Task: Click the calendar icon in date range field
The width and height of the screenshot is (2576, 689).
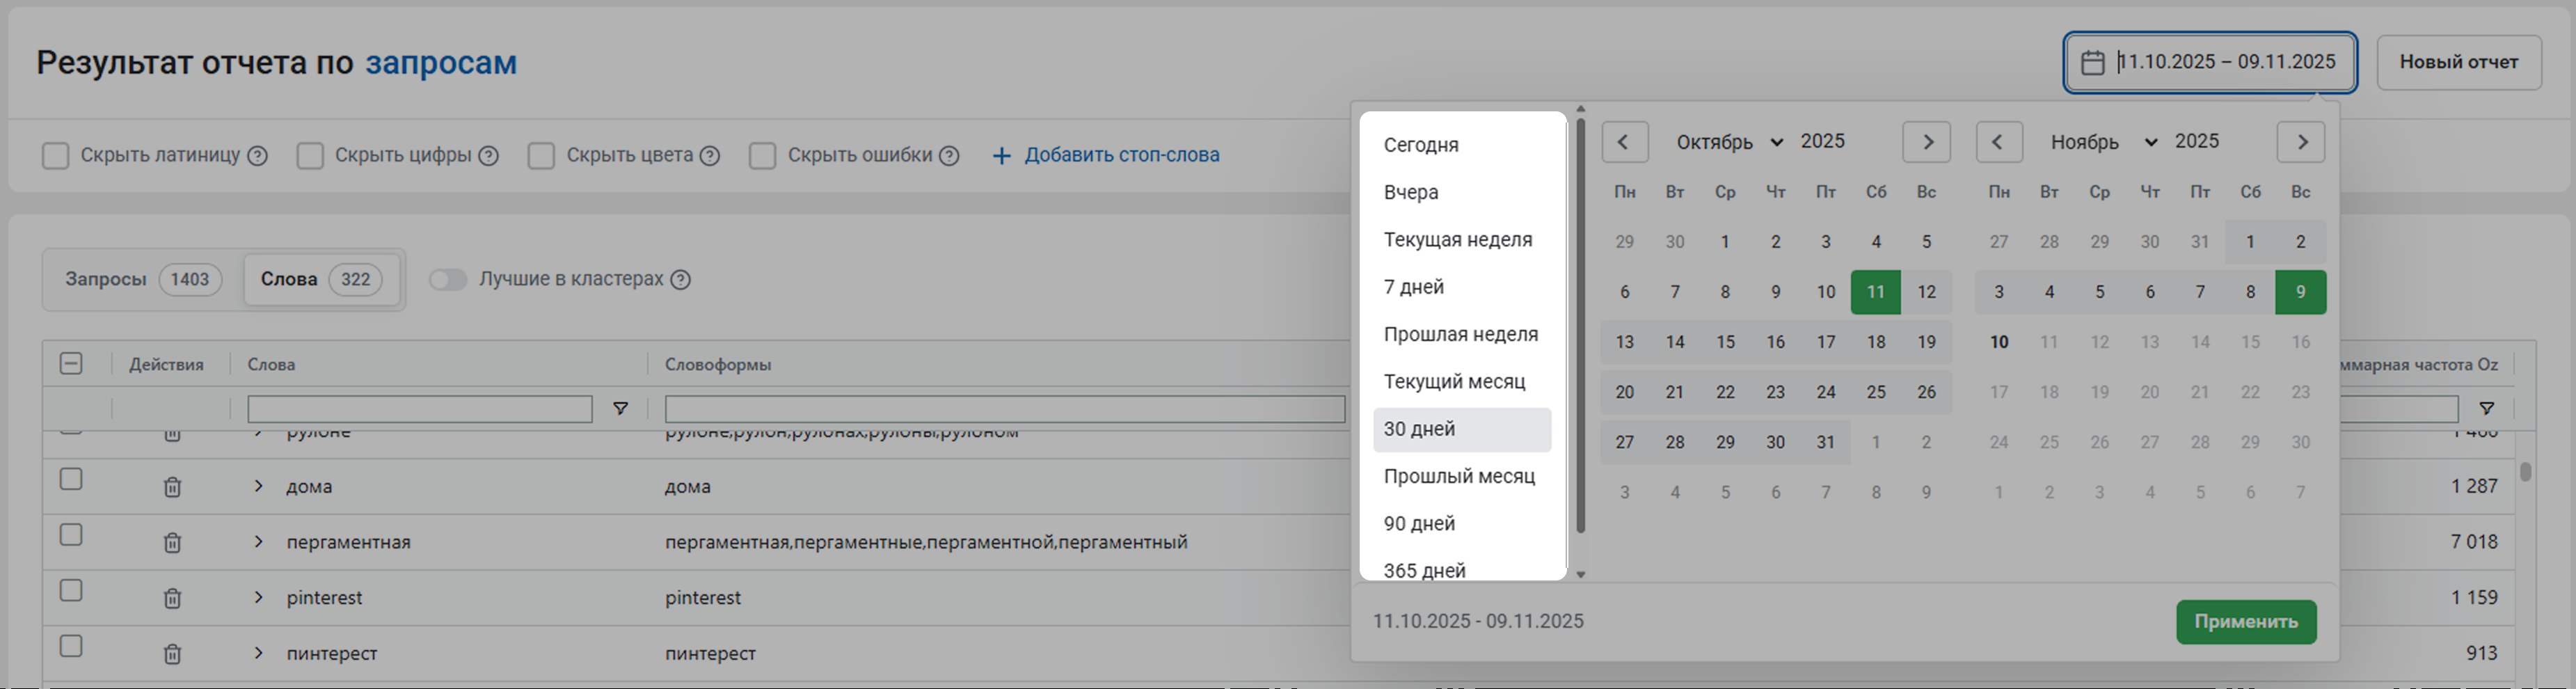Action: (2092, 62)
